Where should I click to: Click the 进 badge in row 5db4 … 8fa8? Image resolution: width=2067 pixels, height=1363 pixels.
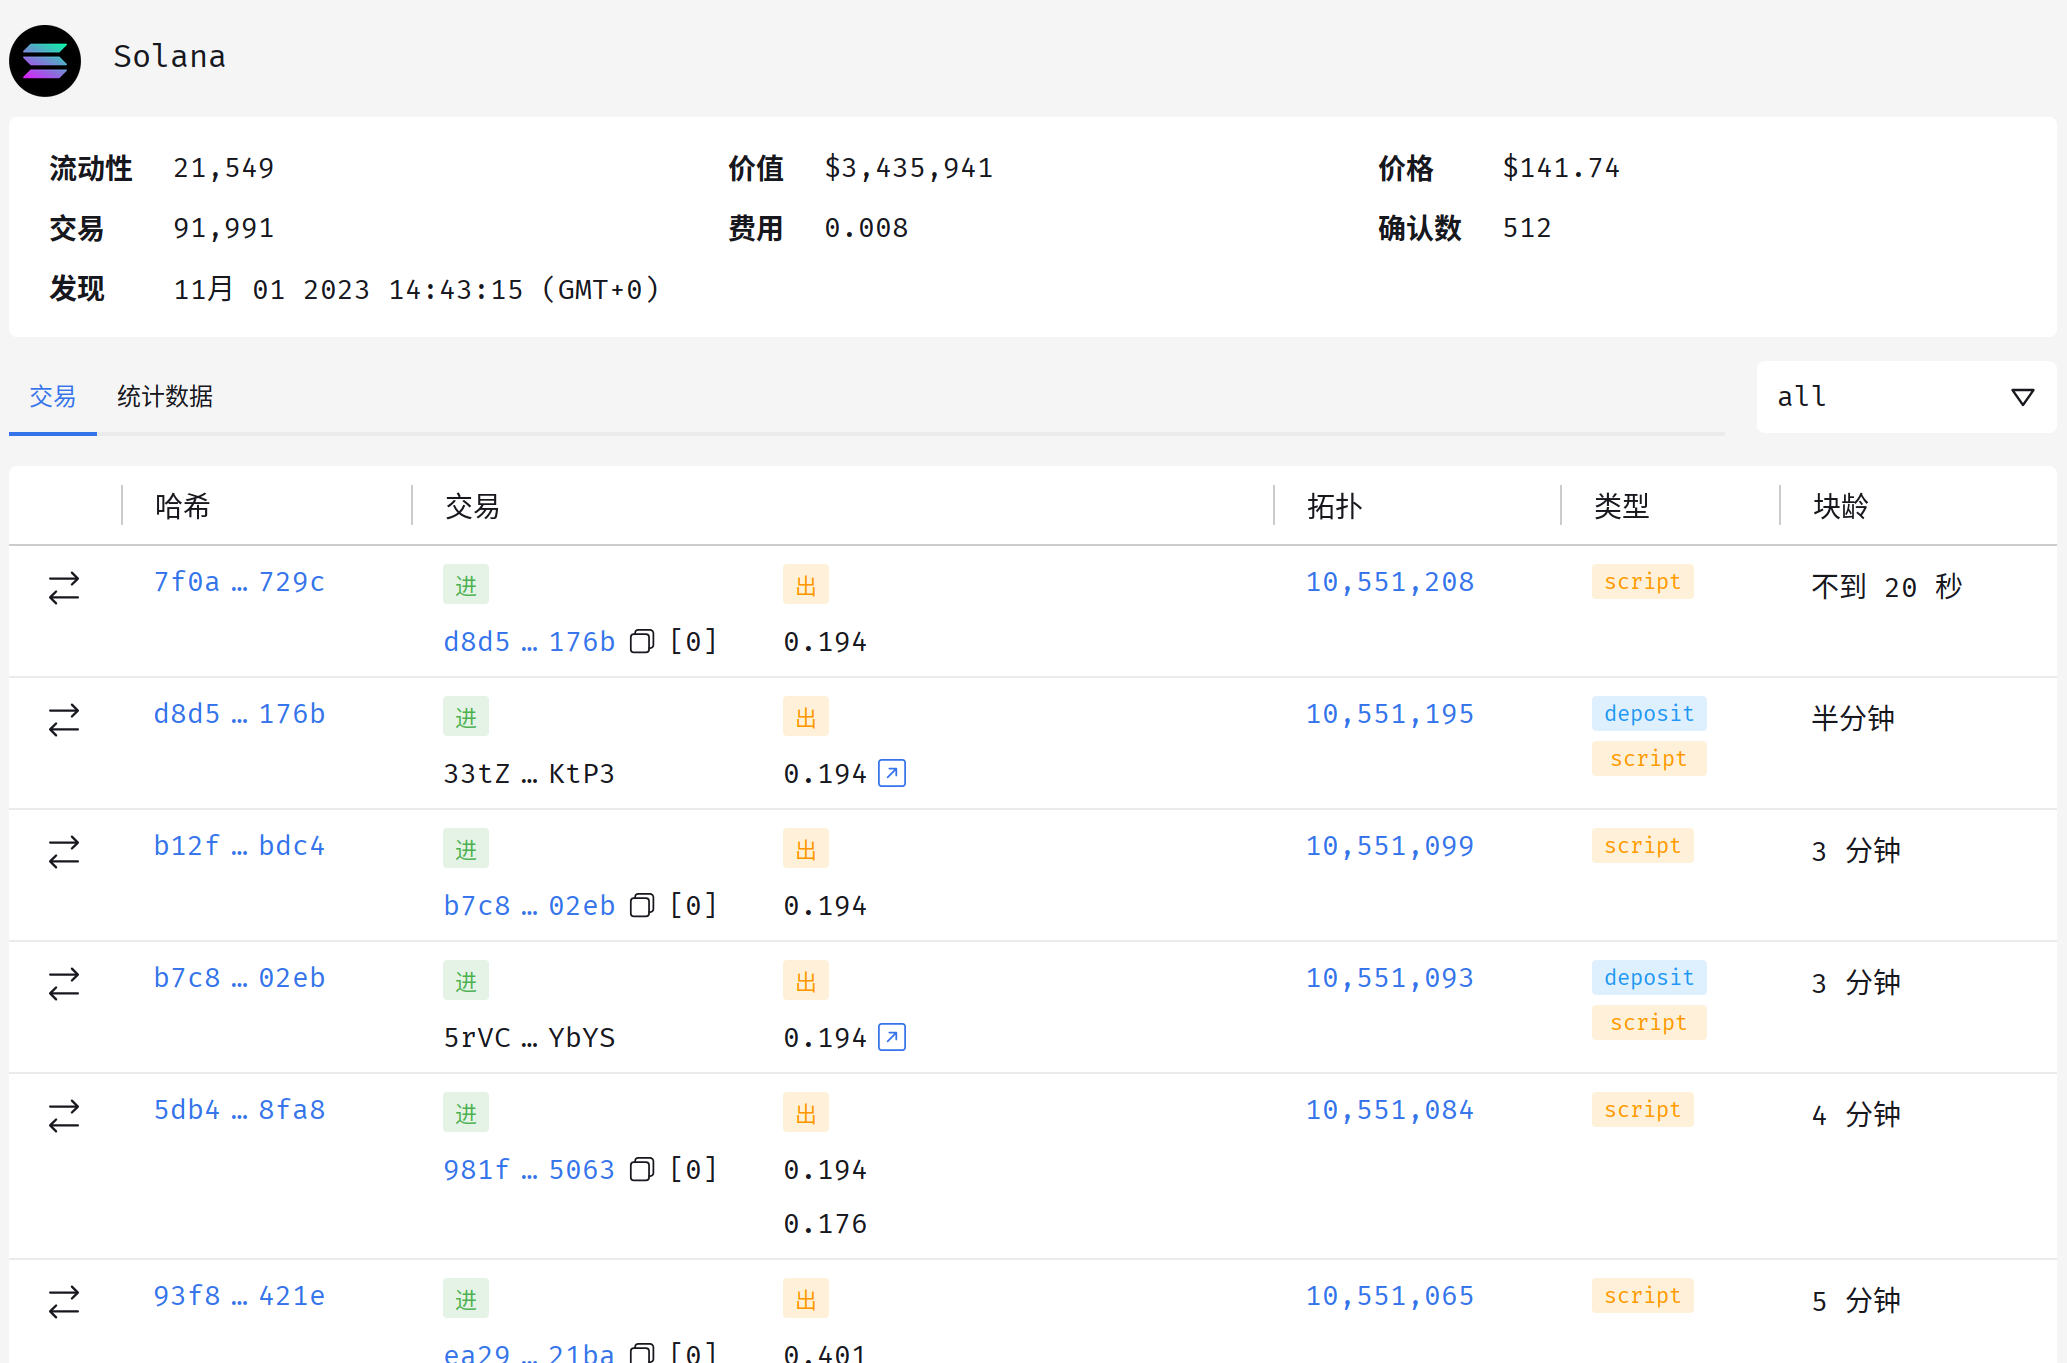pyautogui.click(x=466, y=1113)
